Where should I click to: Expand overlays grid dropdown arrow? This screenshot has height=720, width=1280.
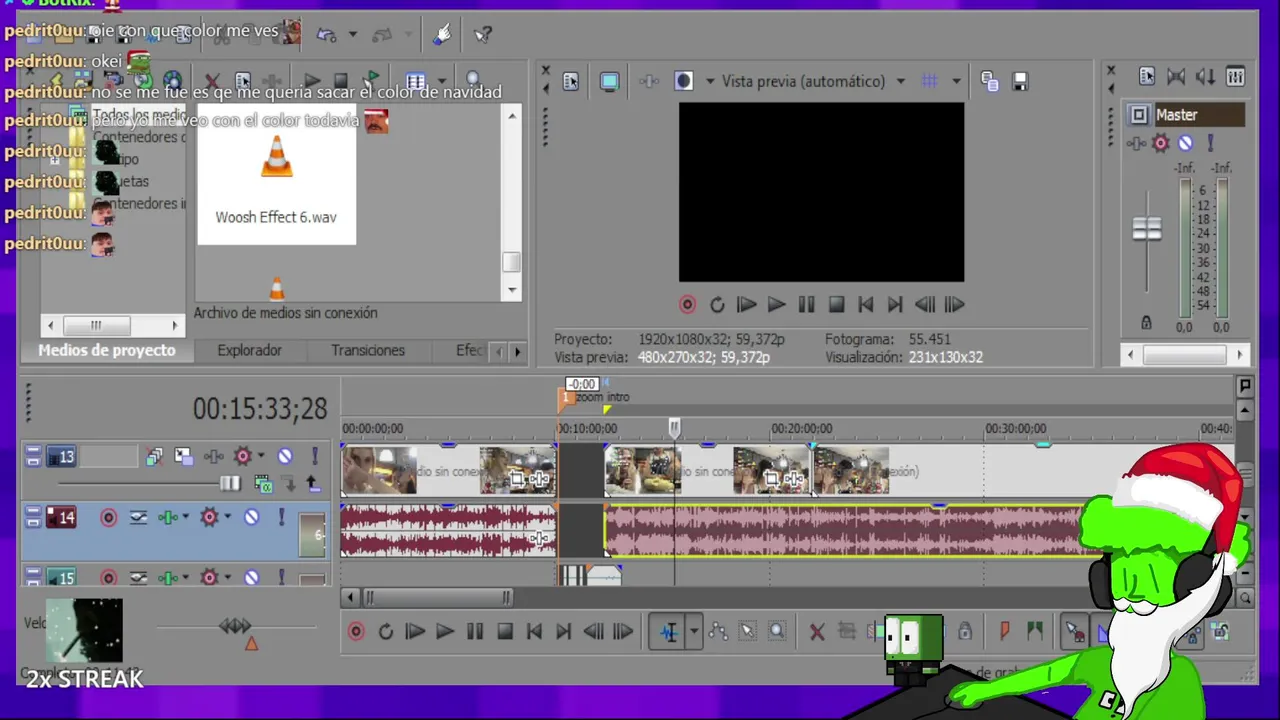click(x=956, y=82)
